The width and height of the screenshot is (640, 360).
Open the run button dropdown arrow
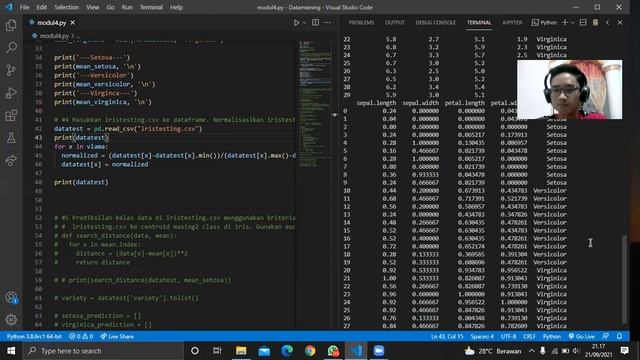coord(304,23)
